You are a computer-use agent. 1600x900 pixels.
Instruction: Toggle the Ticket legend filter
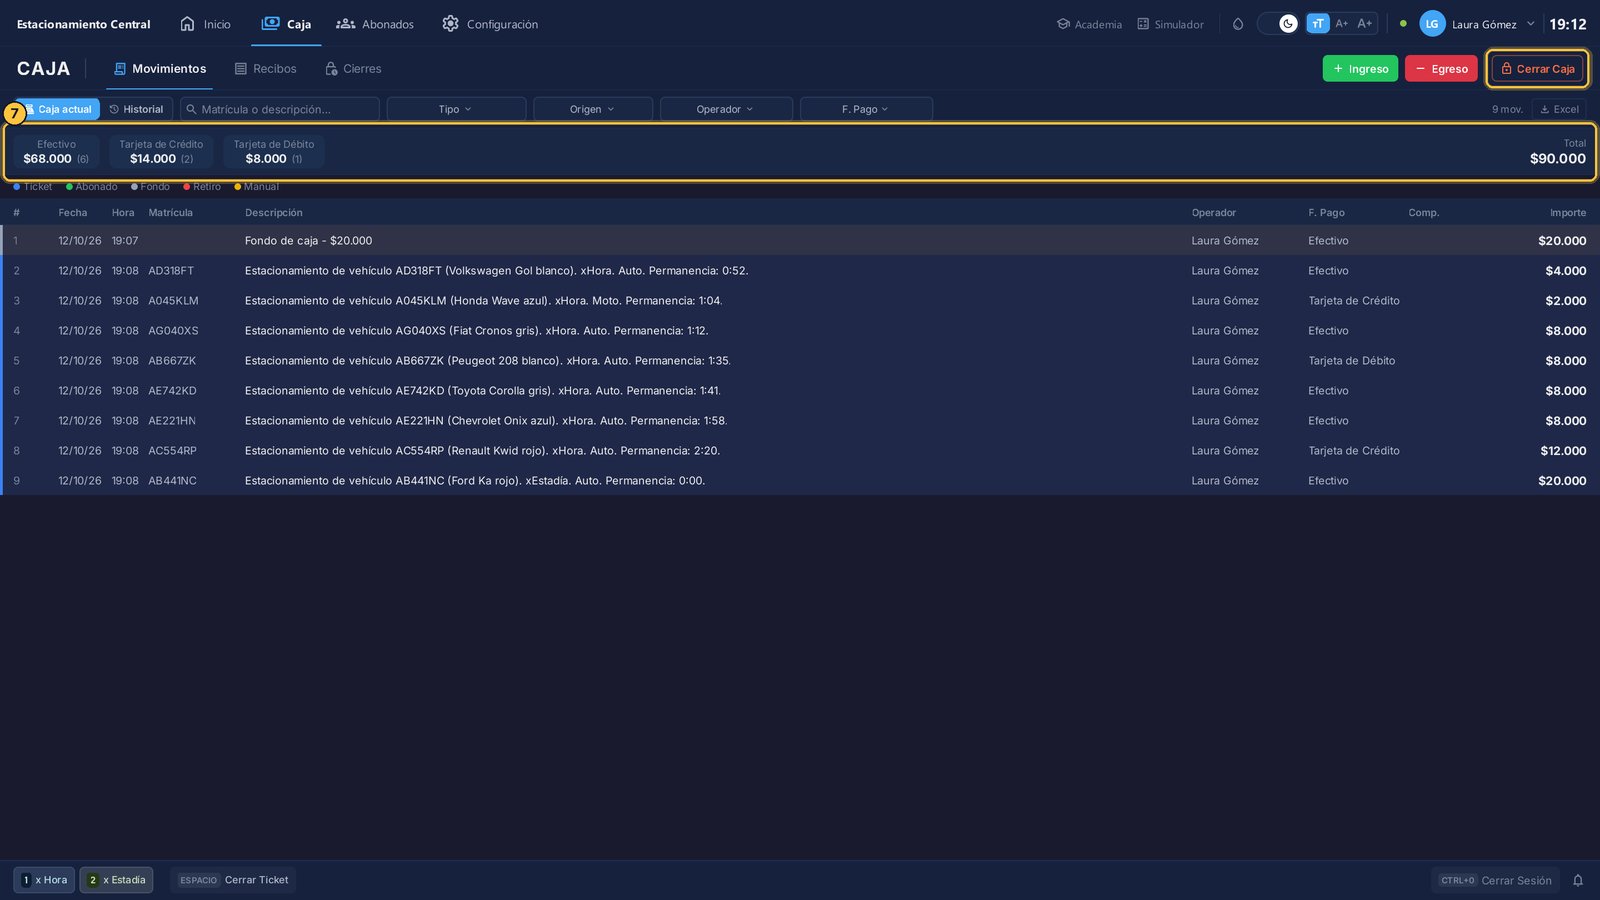pyautogui.click(x=33, y=187)
